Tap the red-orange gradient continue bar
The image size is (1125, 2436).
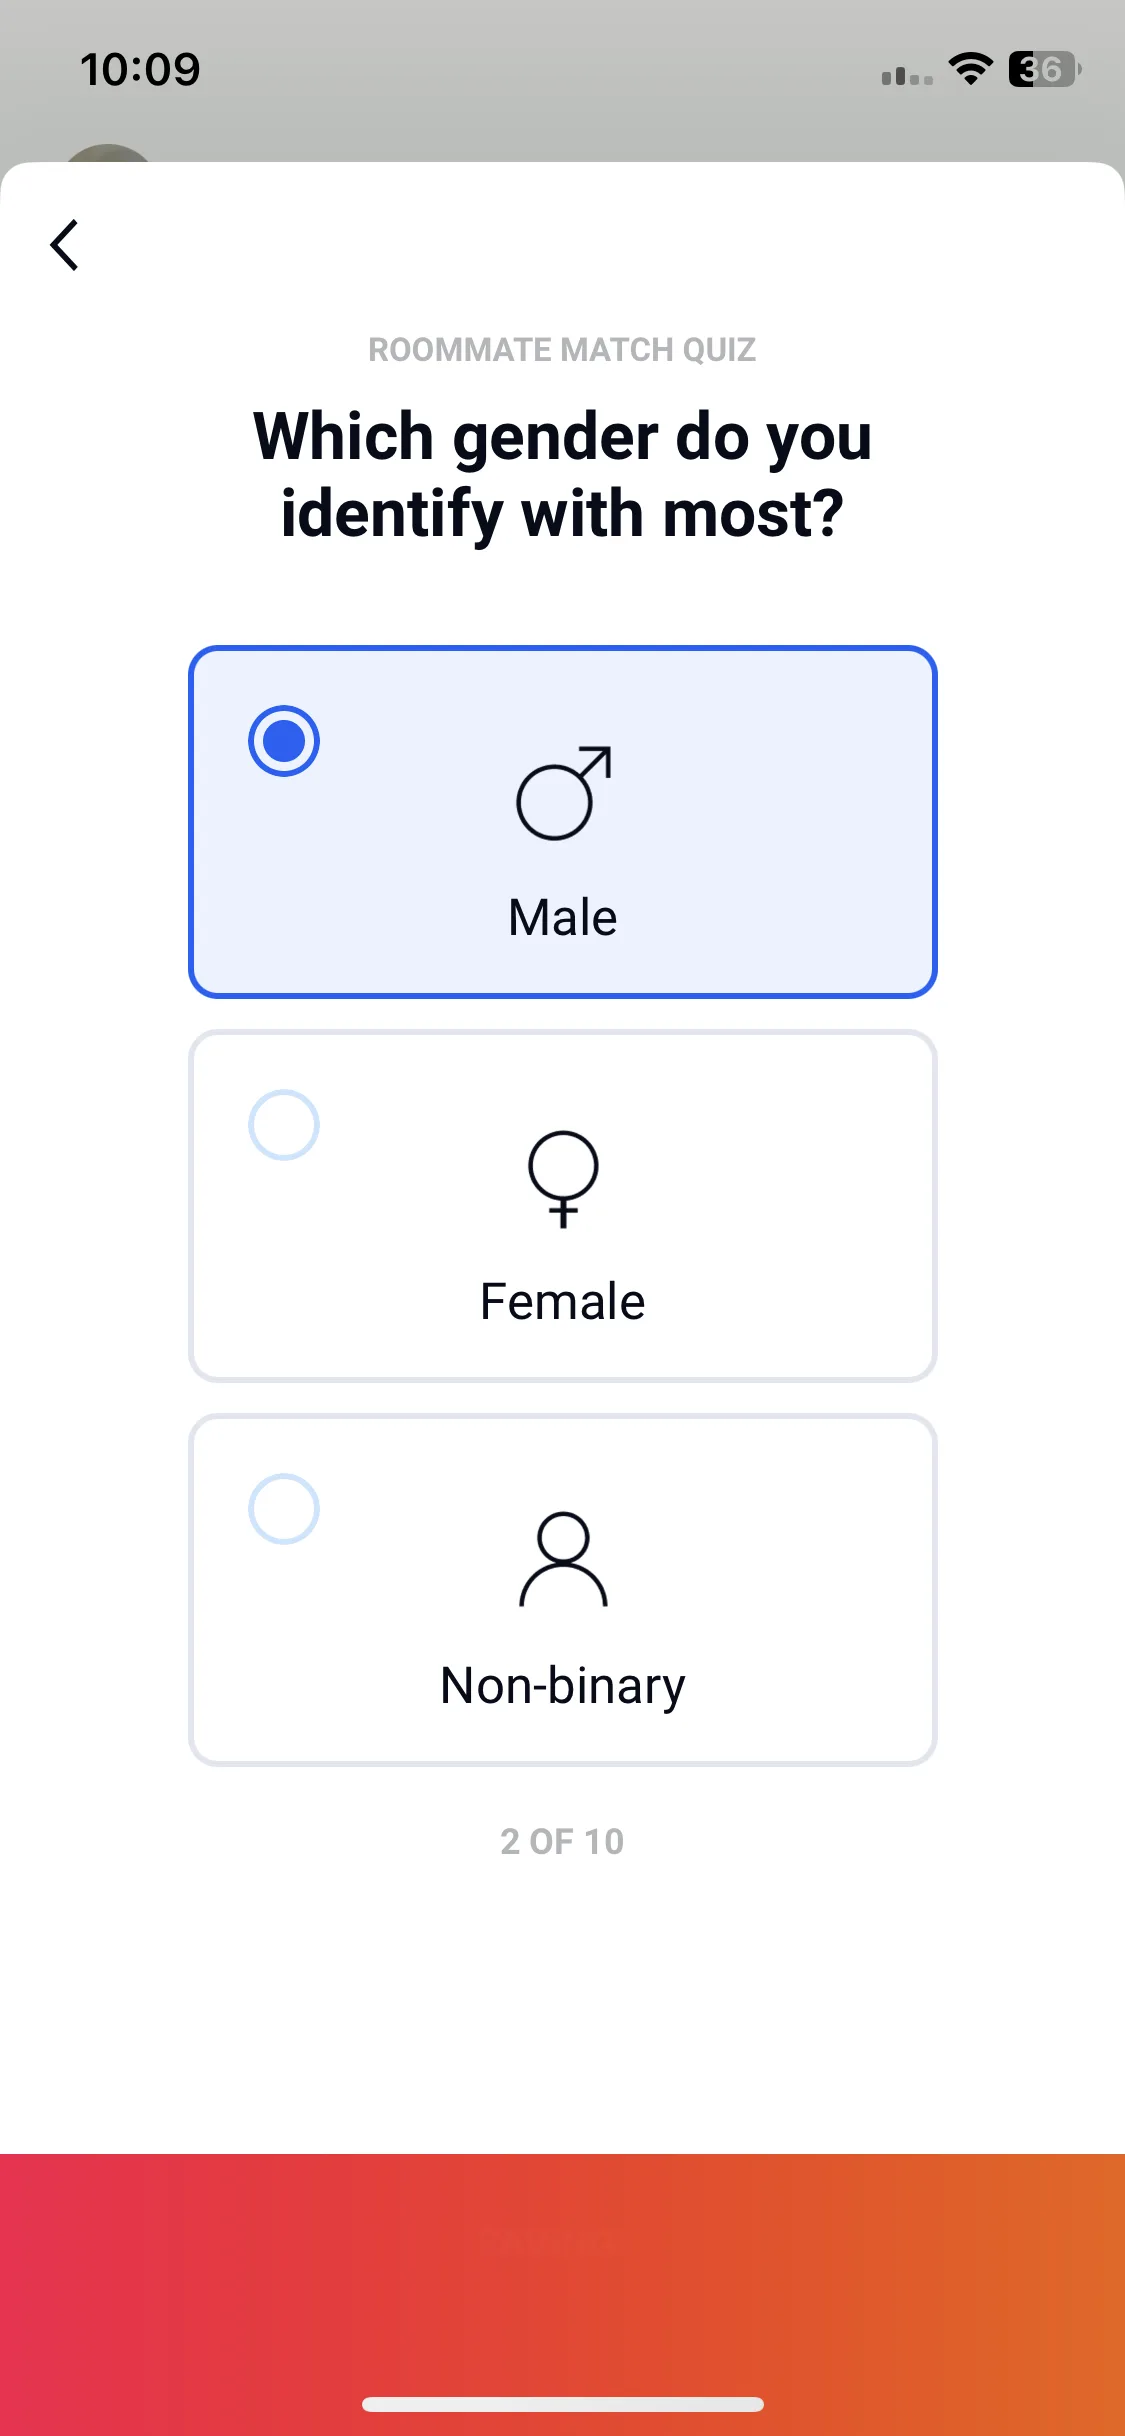563,2295
